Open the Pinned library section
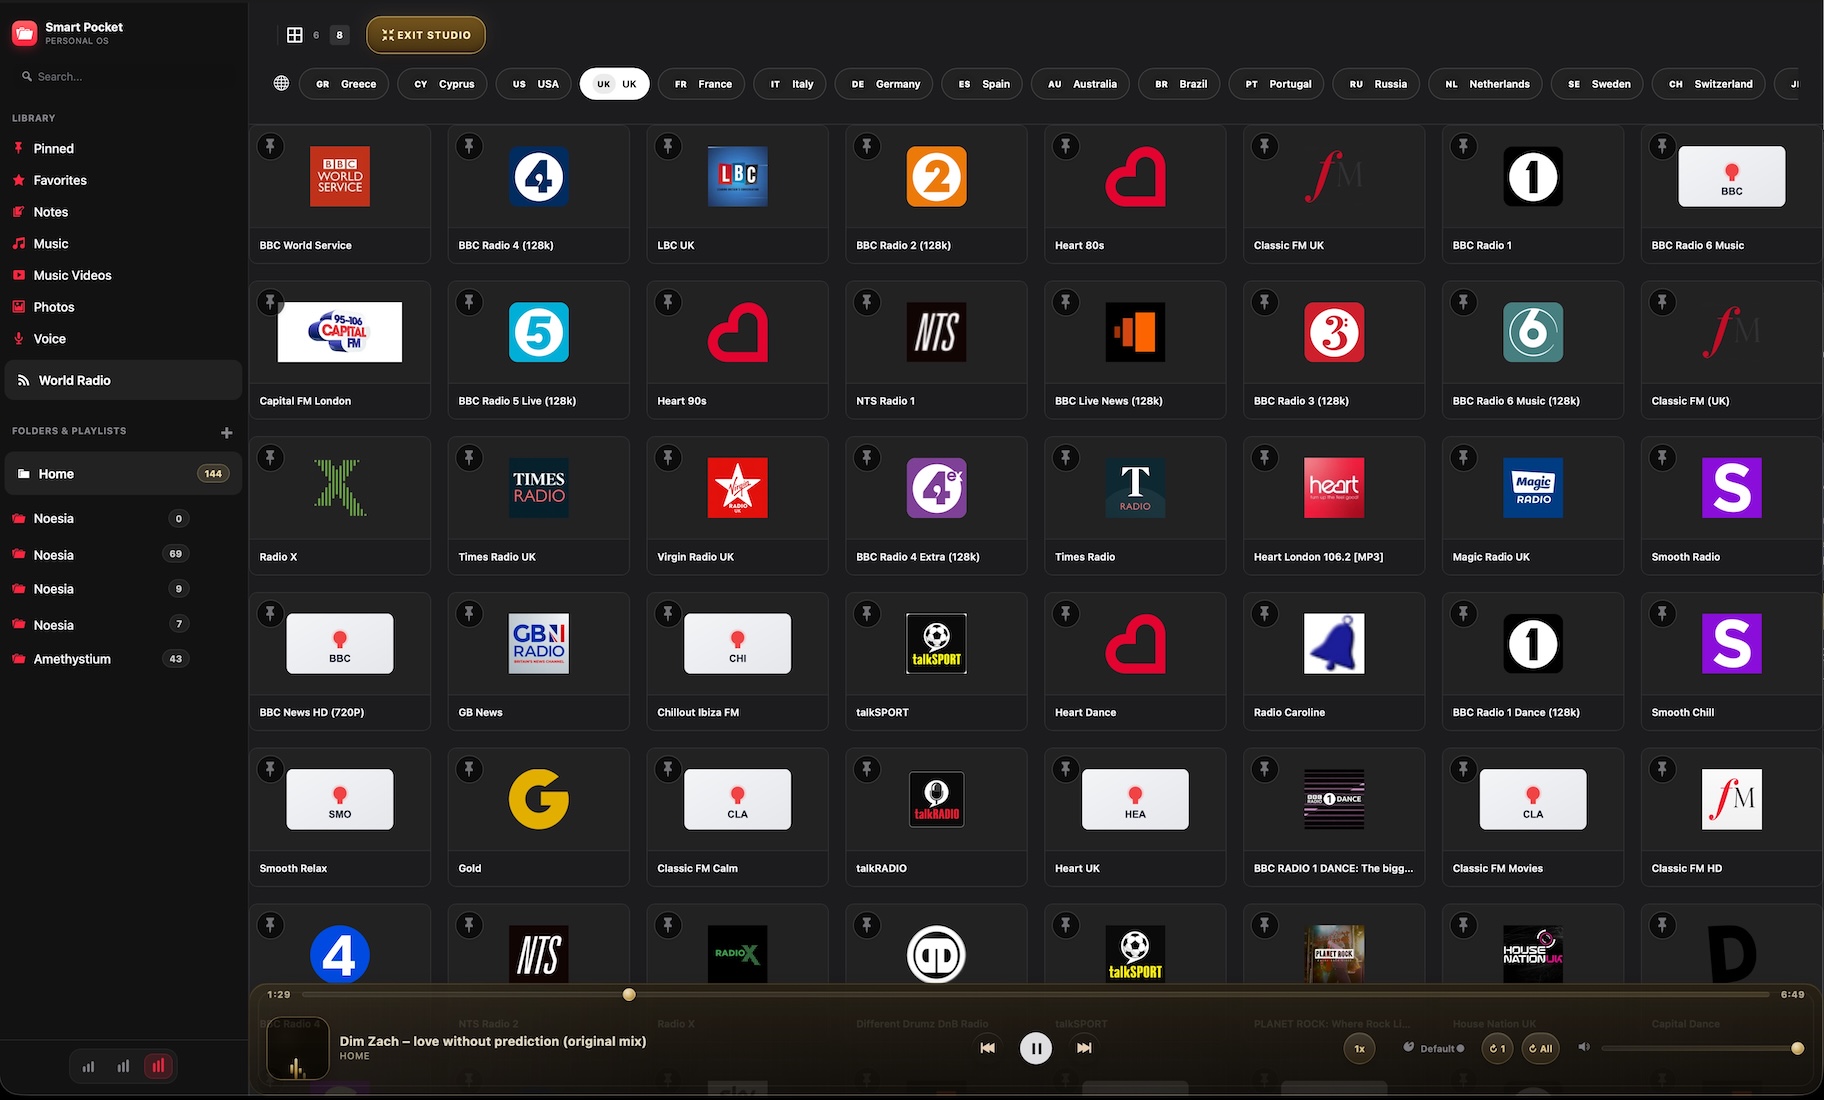Viewport: 1824px width, 1100px height. 124,148
